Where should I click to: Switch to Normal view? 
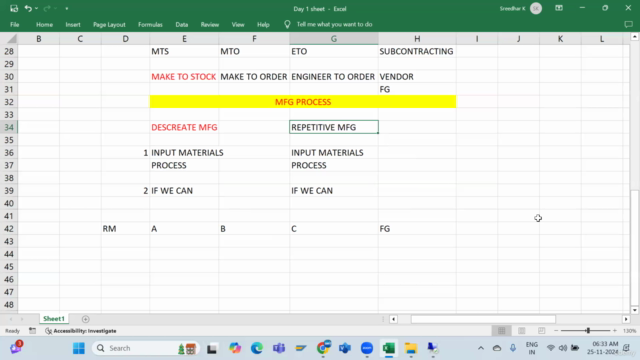pyautogui.click(x=502, y=331)
